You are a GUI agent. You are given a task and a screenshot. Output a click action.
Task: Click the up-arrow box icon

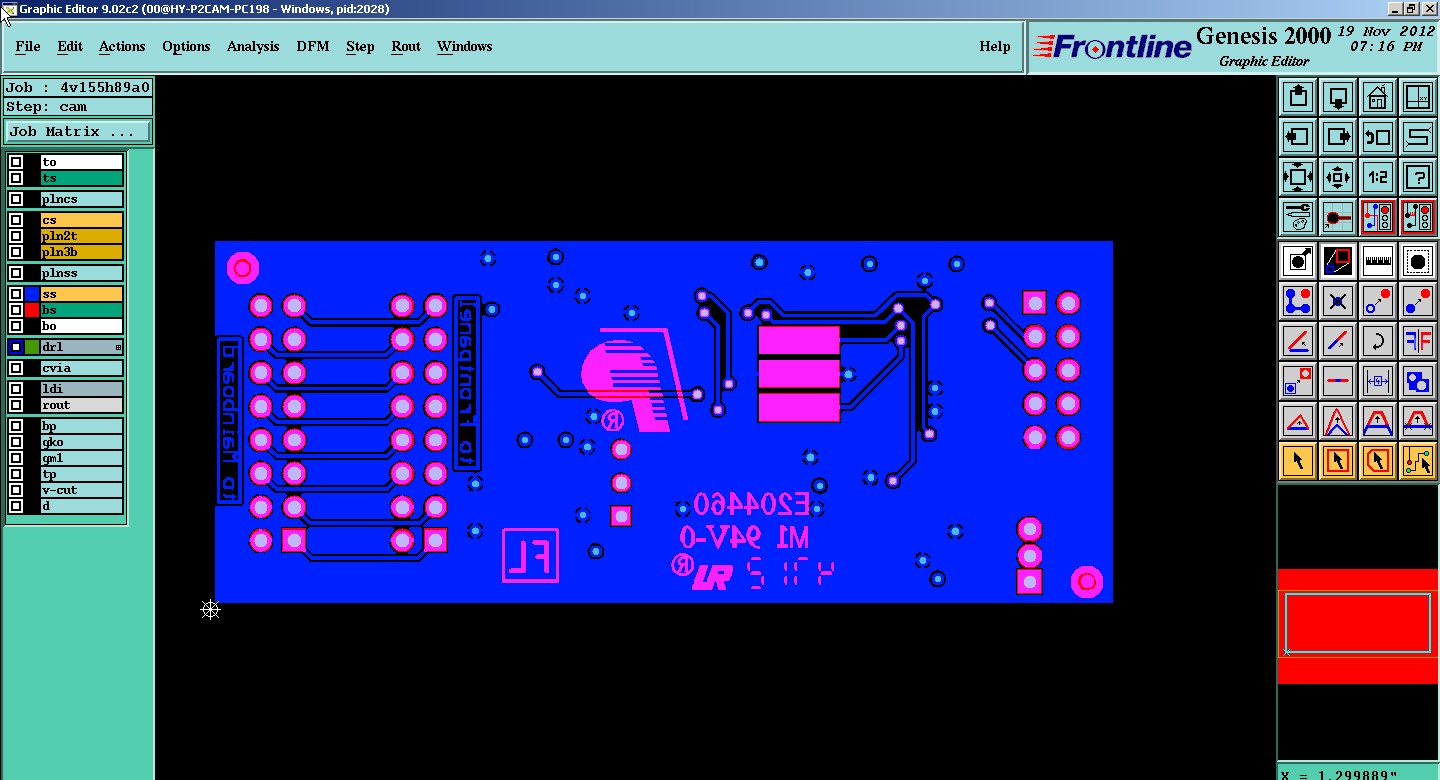click(1298, 97)
